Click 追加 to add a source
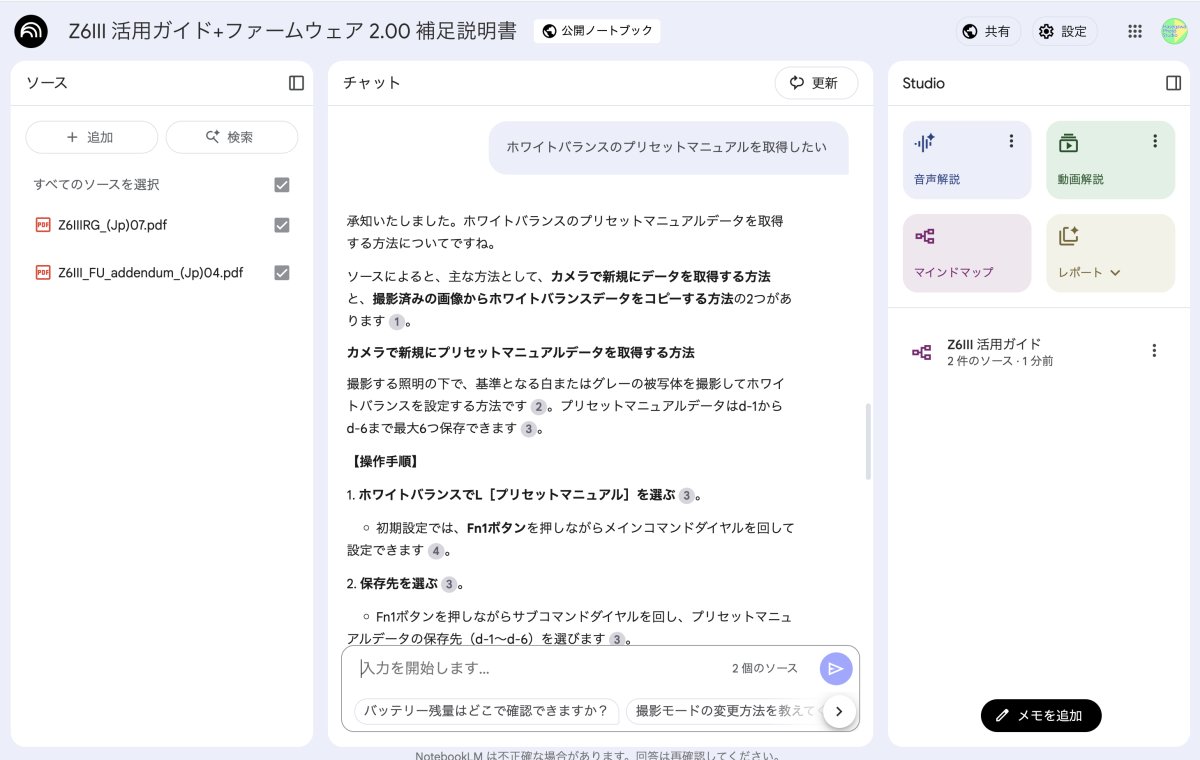This screenshot has height=760, width=1200. (x=91, y=137)
